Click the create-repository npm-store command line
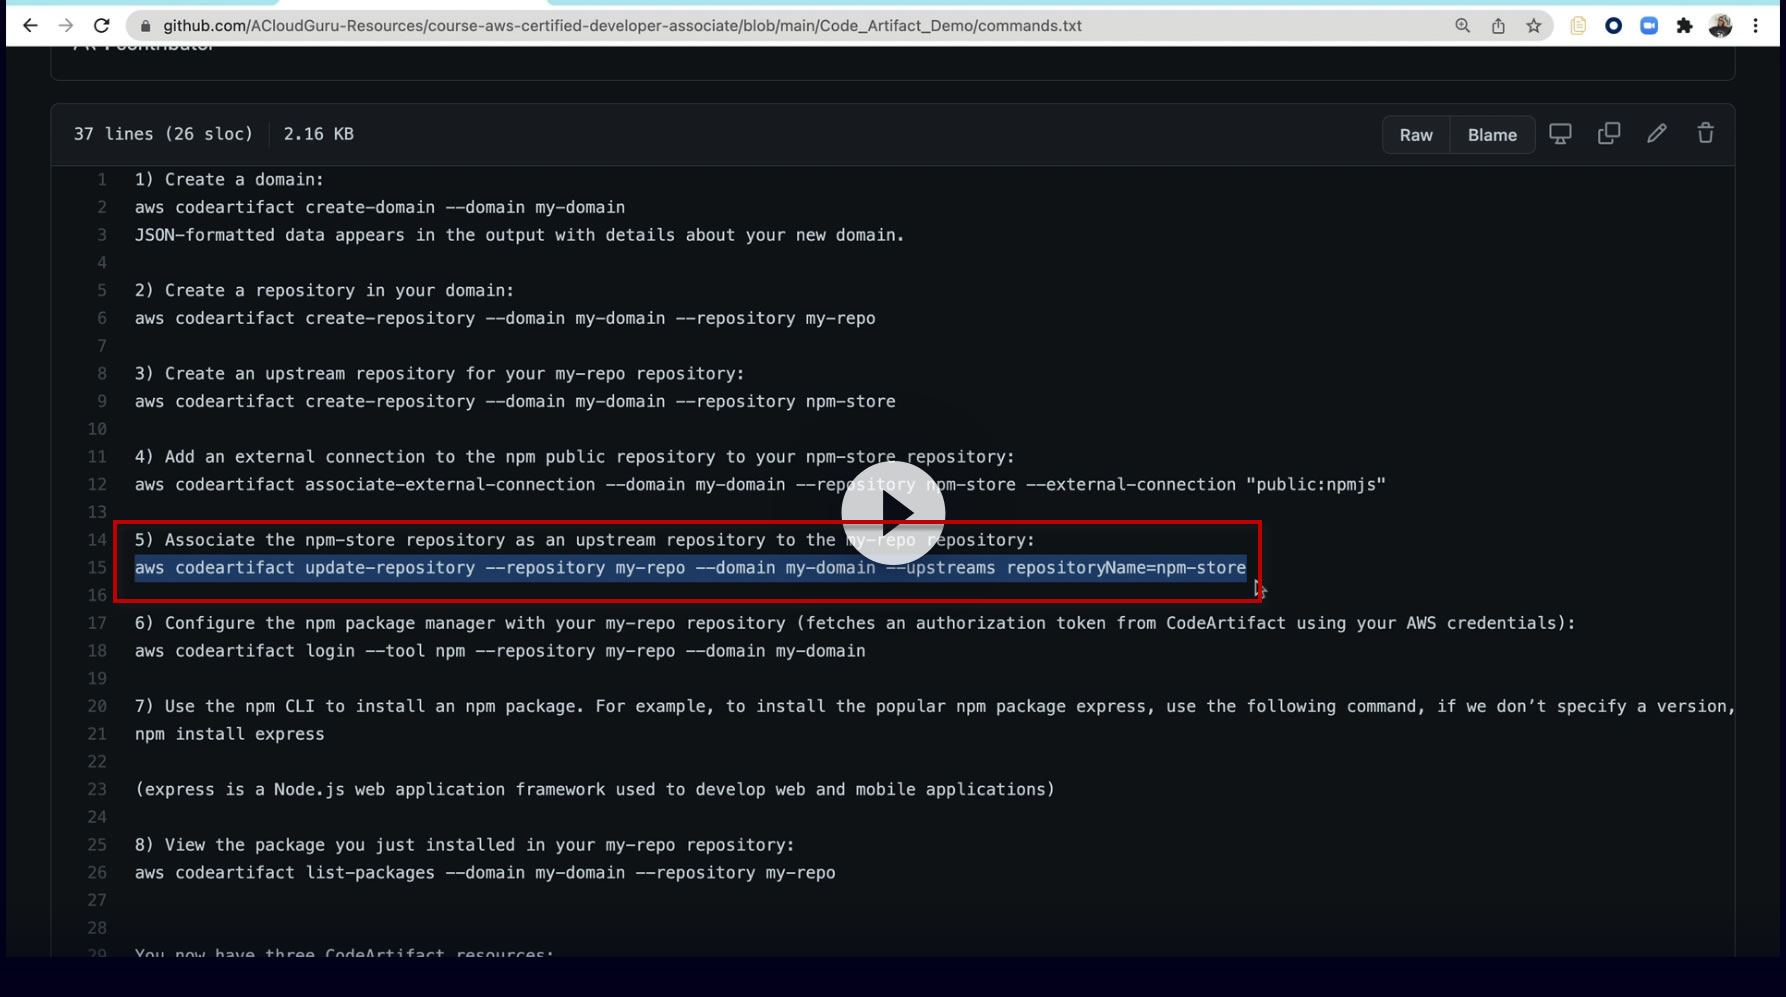 (515, 402)
